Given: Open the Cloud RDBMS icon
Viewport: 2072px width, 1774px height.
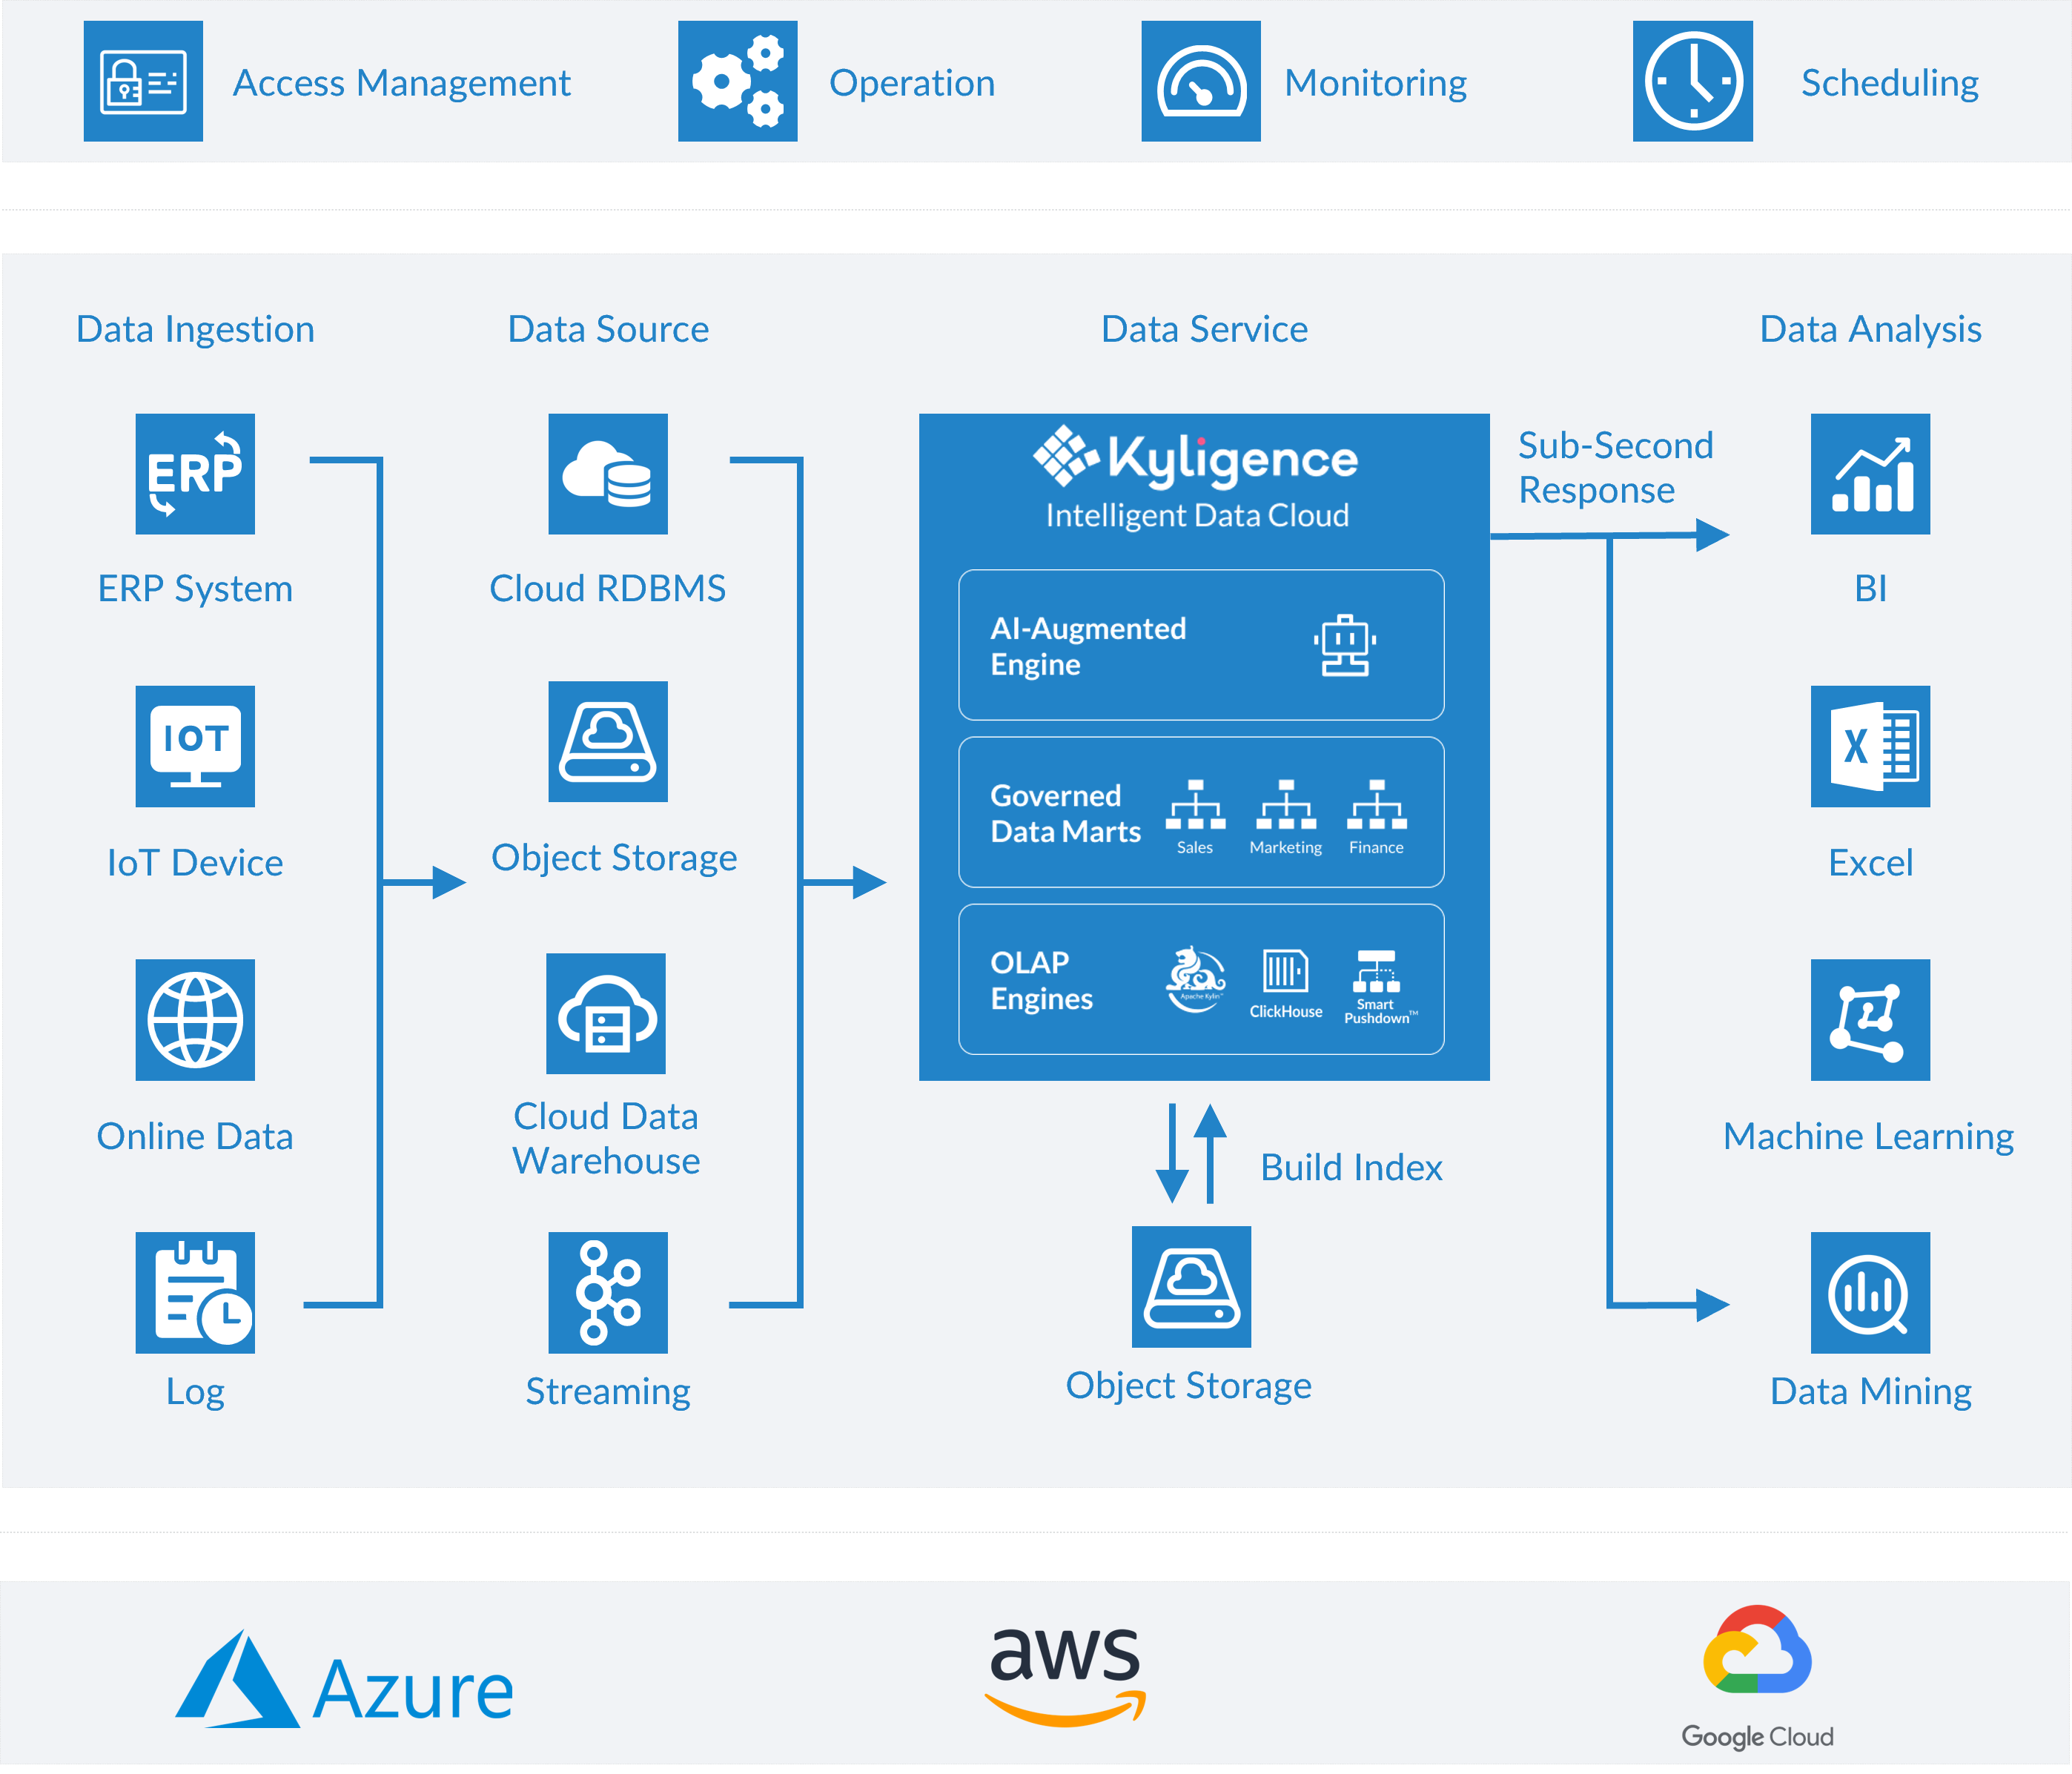Looking at the screenshot, I should tap(608, 473).
